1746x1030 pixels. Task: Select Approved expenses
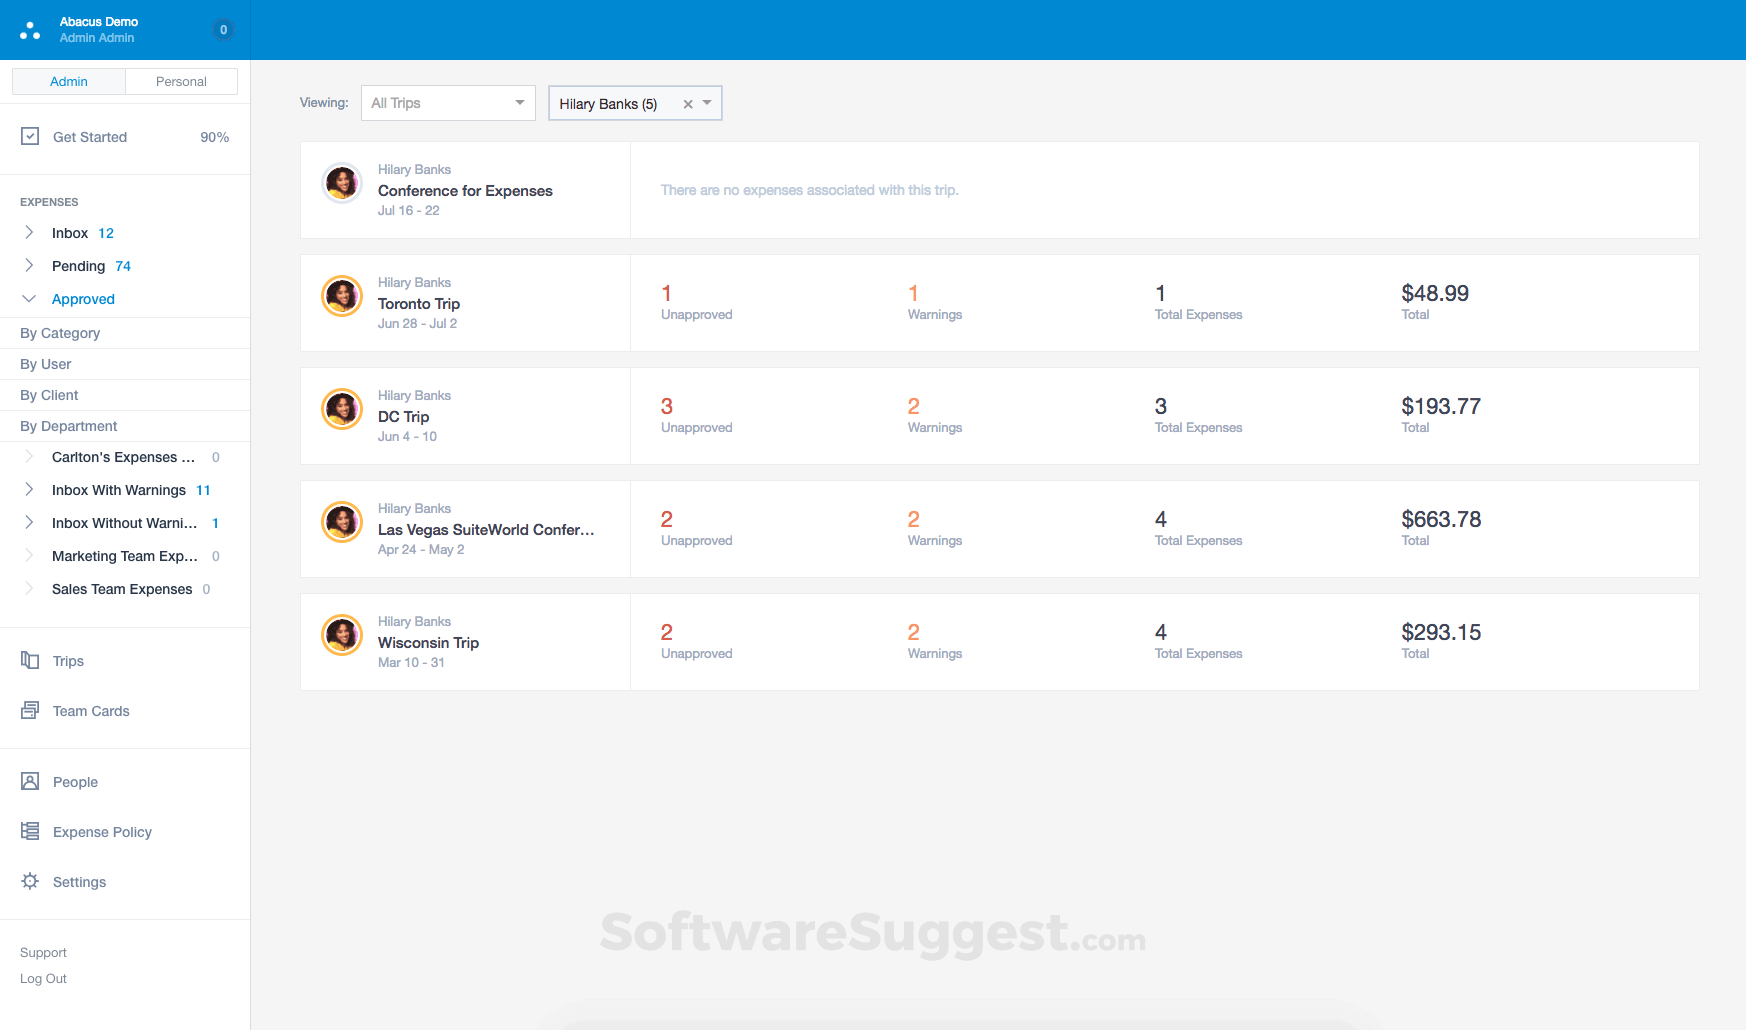coord(83,299)
